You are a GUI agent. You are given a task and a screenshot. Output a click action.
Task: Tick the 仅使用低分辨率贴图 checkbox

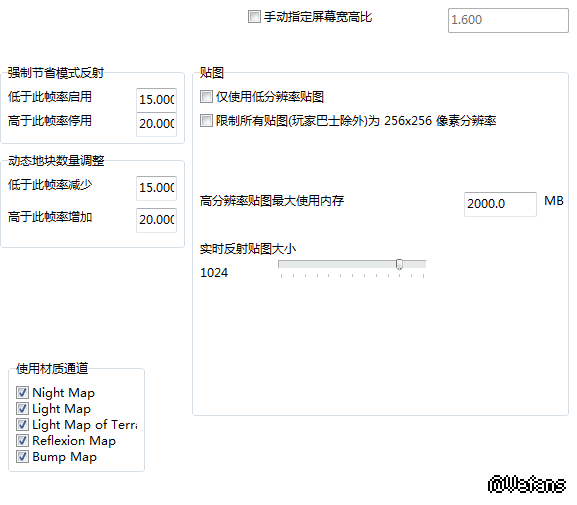[x=206, y=96]
